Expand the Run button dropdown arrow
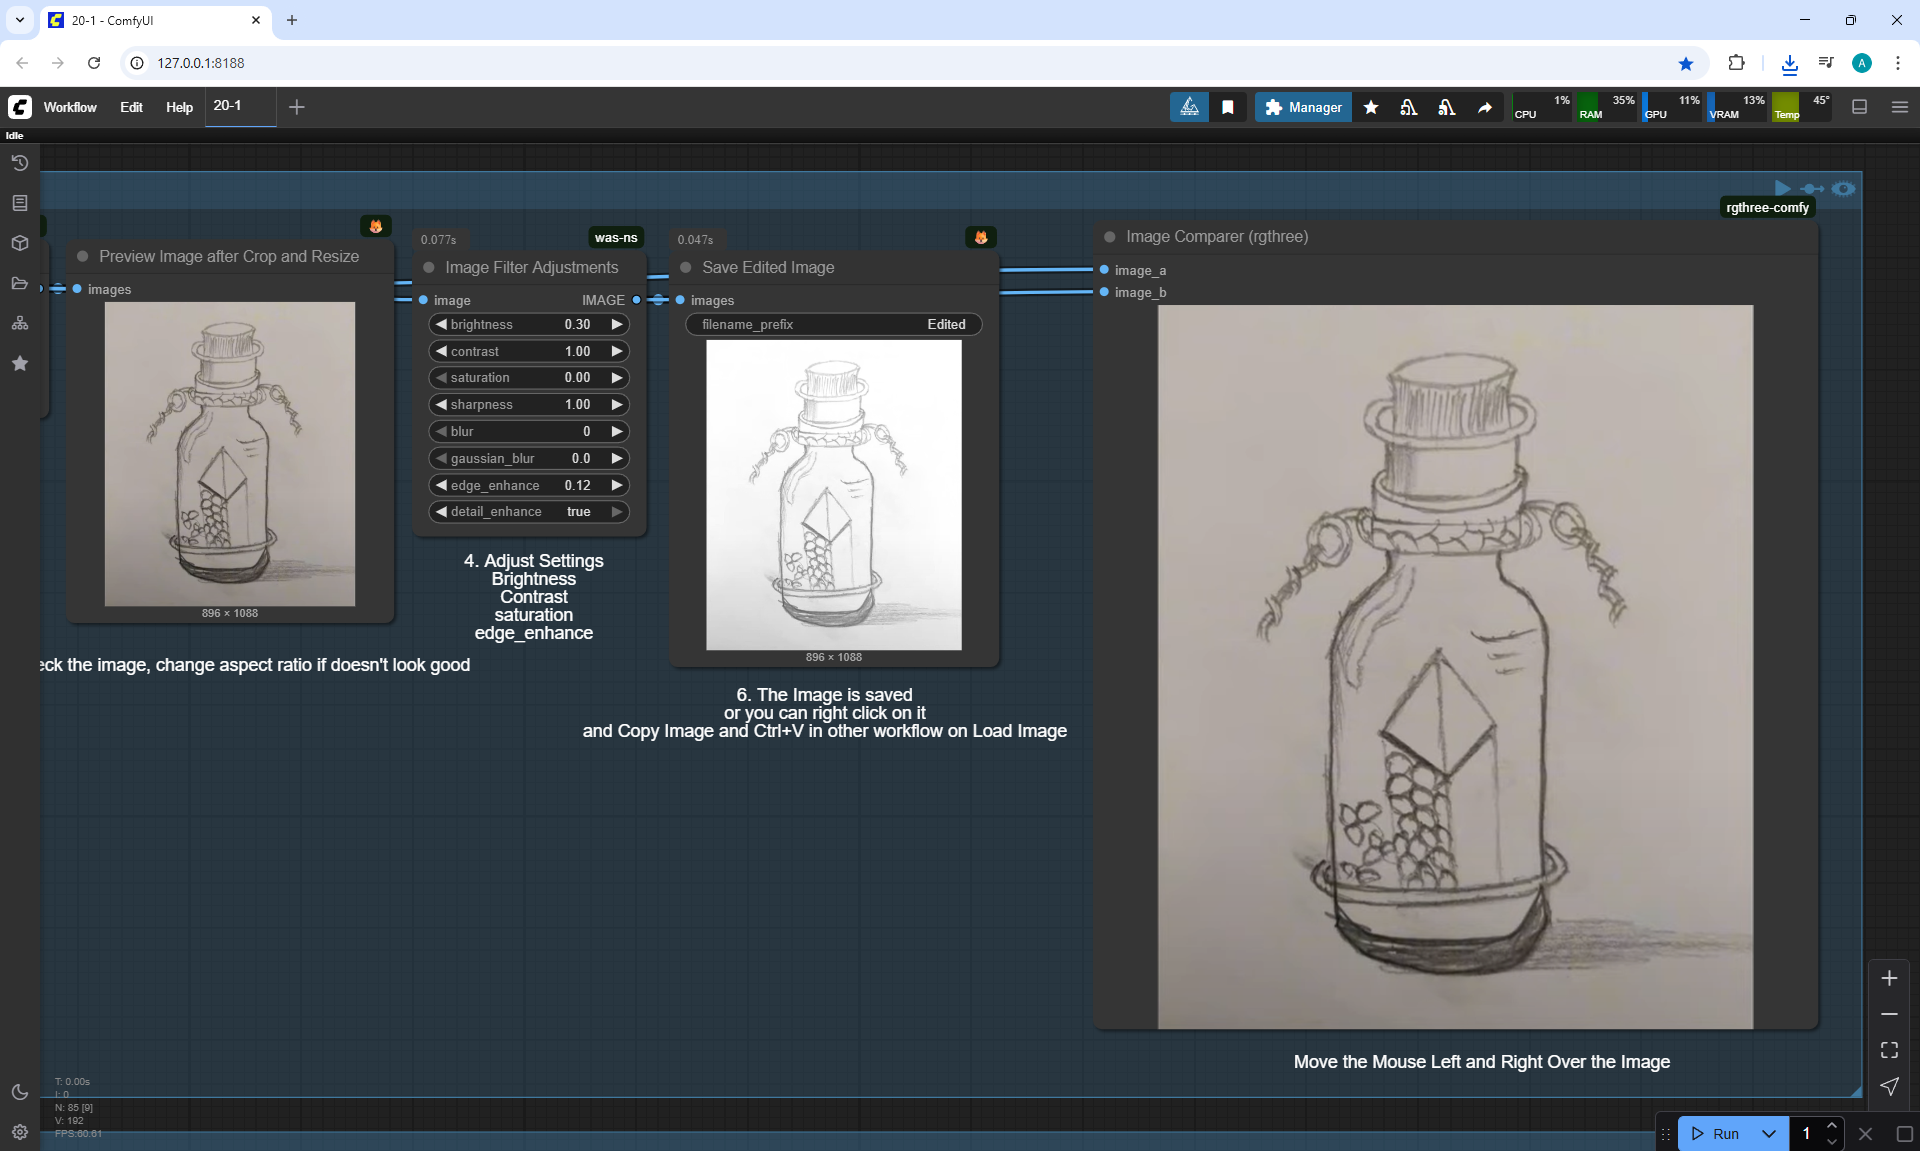Screen dimensions: 1920x1151 tap(1769, 1133)
